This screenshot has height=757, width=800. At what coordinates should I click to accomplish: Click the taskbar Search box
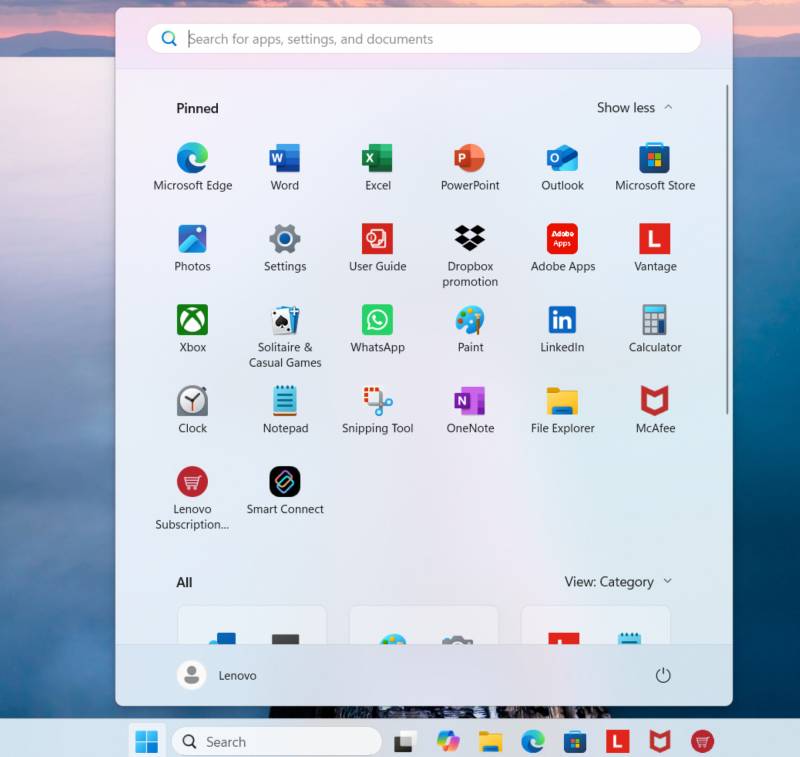click(x=277, y=741)
